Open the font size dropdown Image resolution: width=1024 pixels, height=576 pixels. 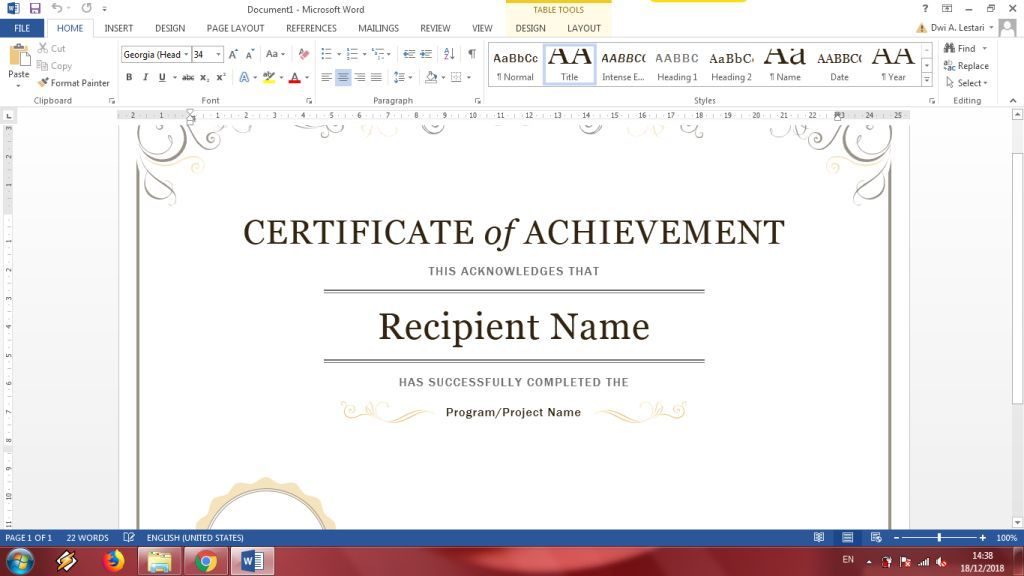click(x=218, y=54)
